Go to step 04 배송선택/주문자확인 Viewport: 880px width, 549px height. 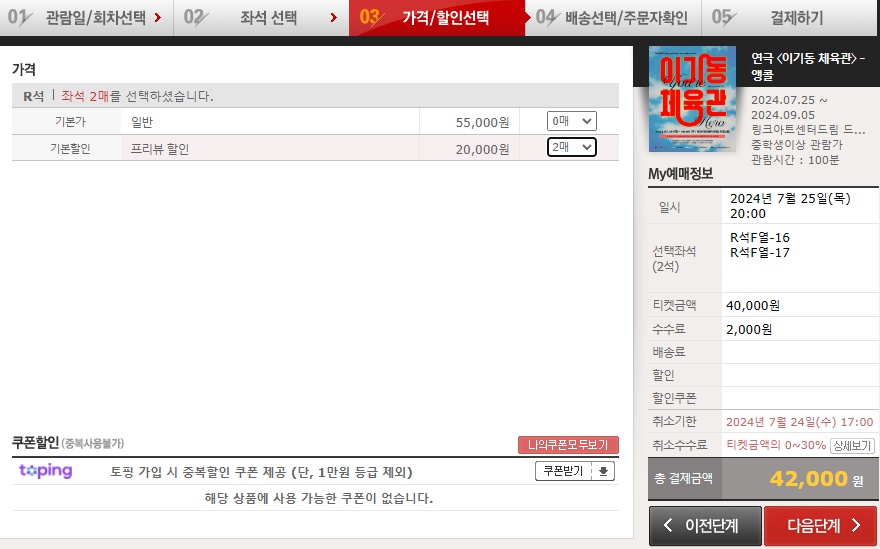point(613,17)
